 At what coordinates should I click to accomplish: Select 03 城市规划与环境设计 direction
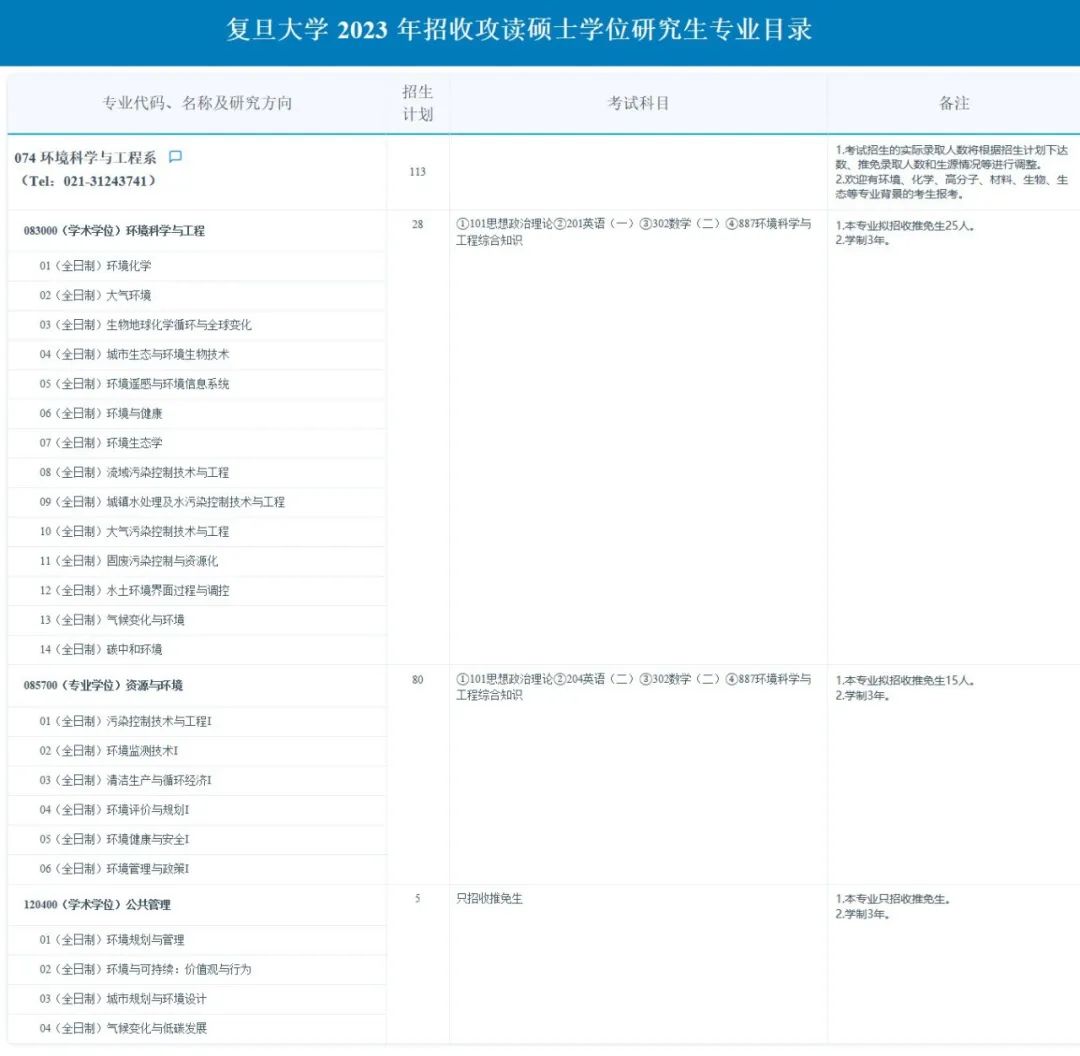coord(124,999)
